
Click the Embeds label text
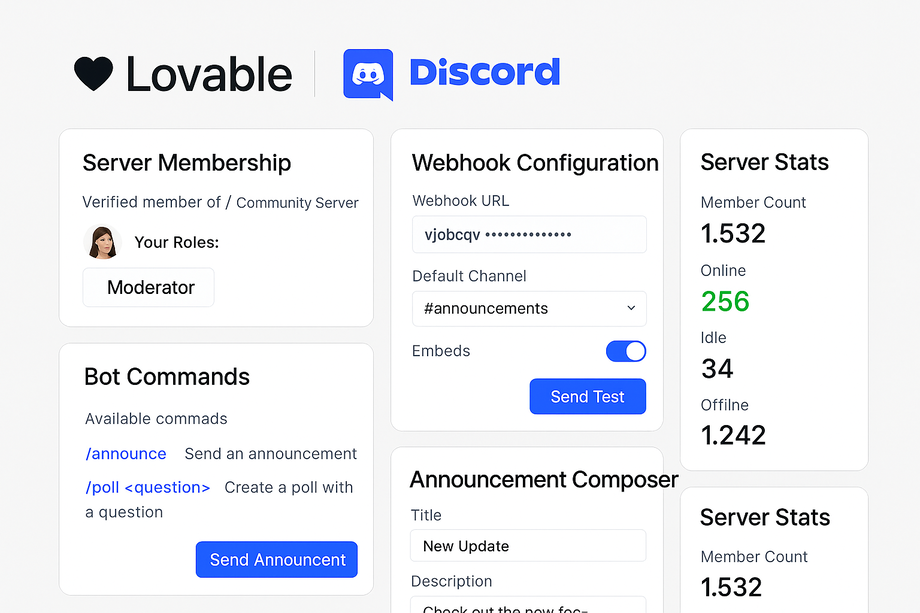tap(441, 351)
